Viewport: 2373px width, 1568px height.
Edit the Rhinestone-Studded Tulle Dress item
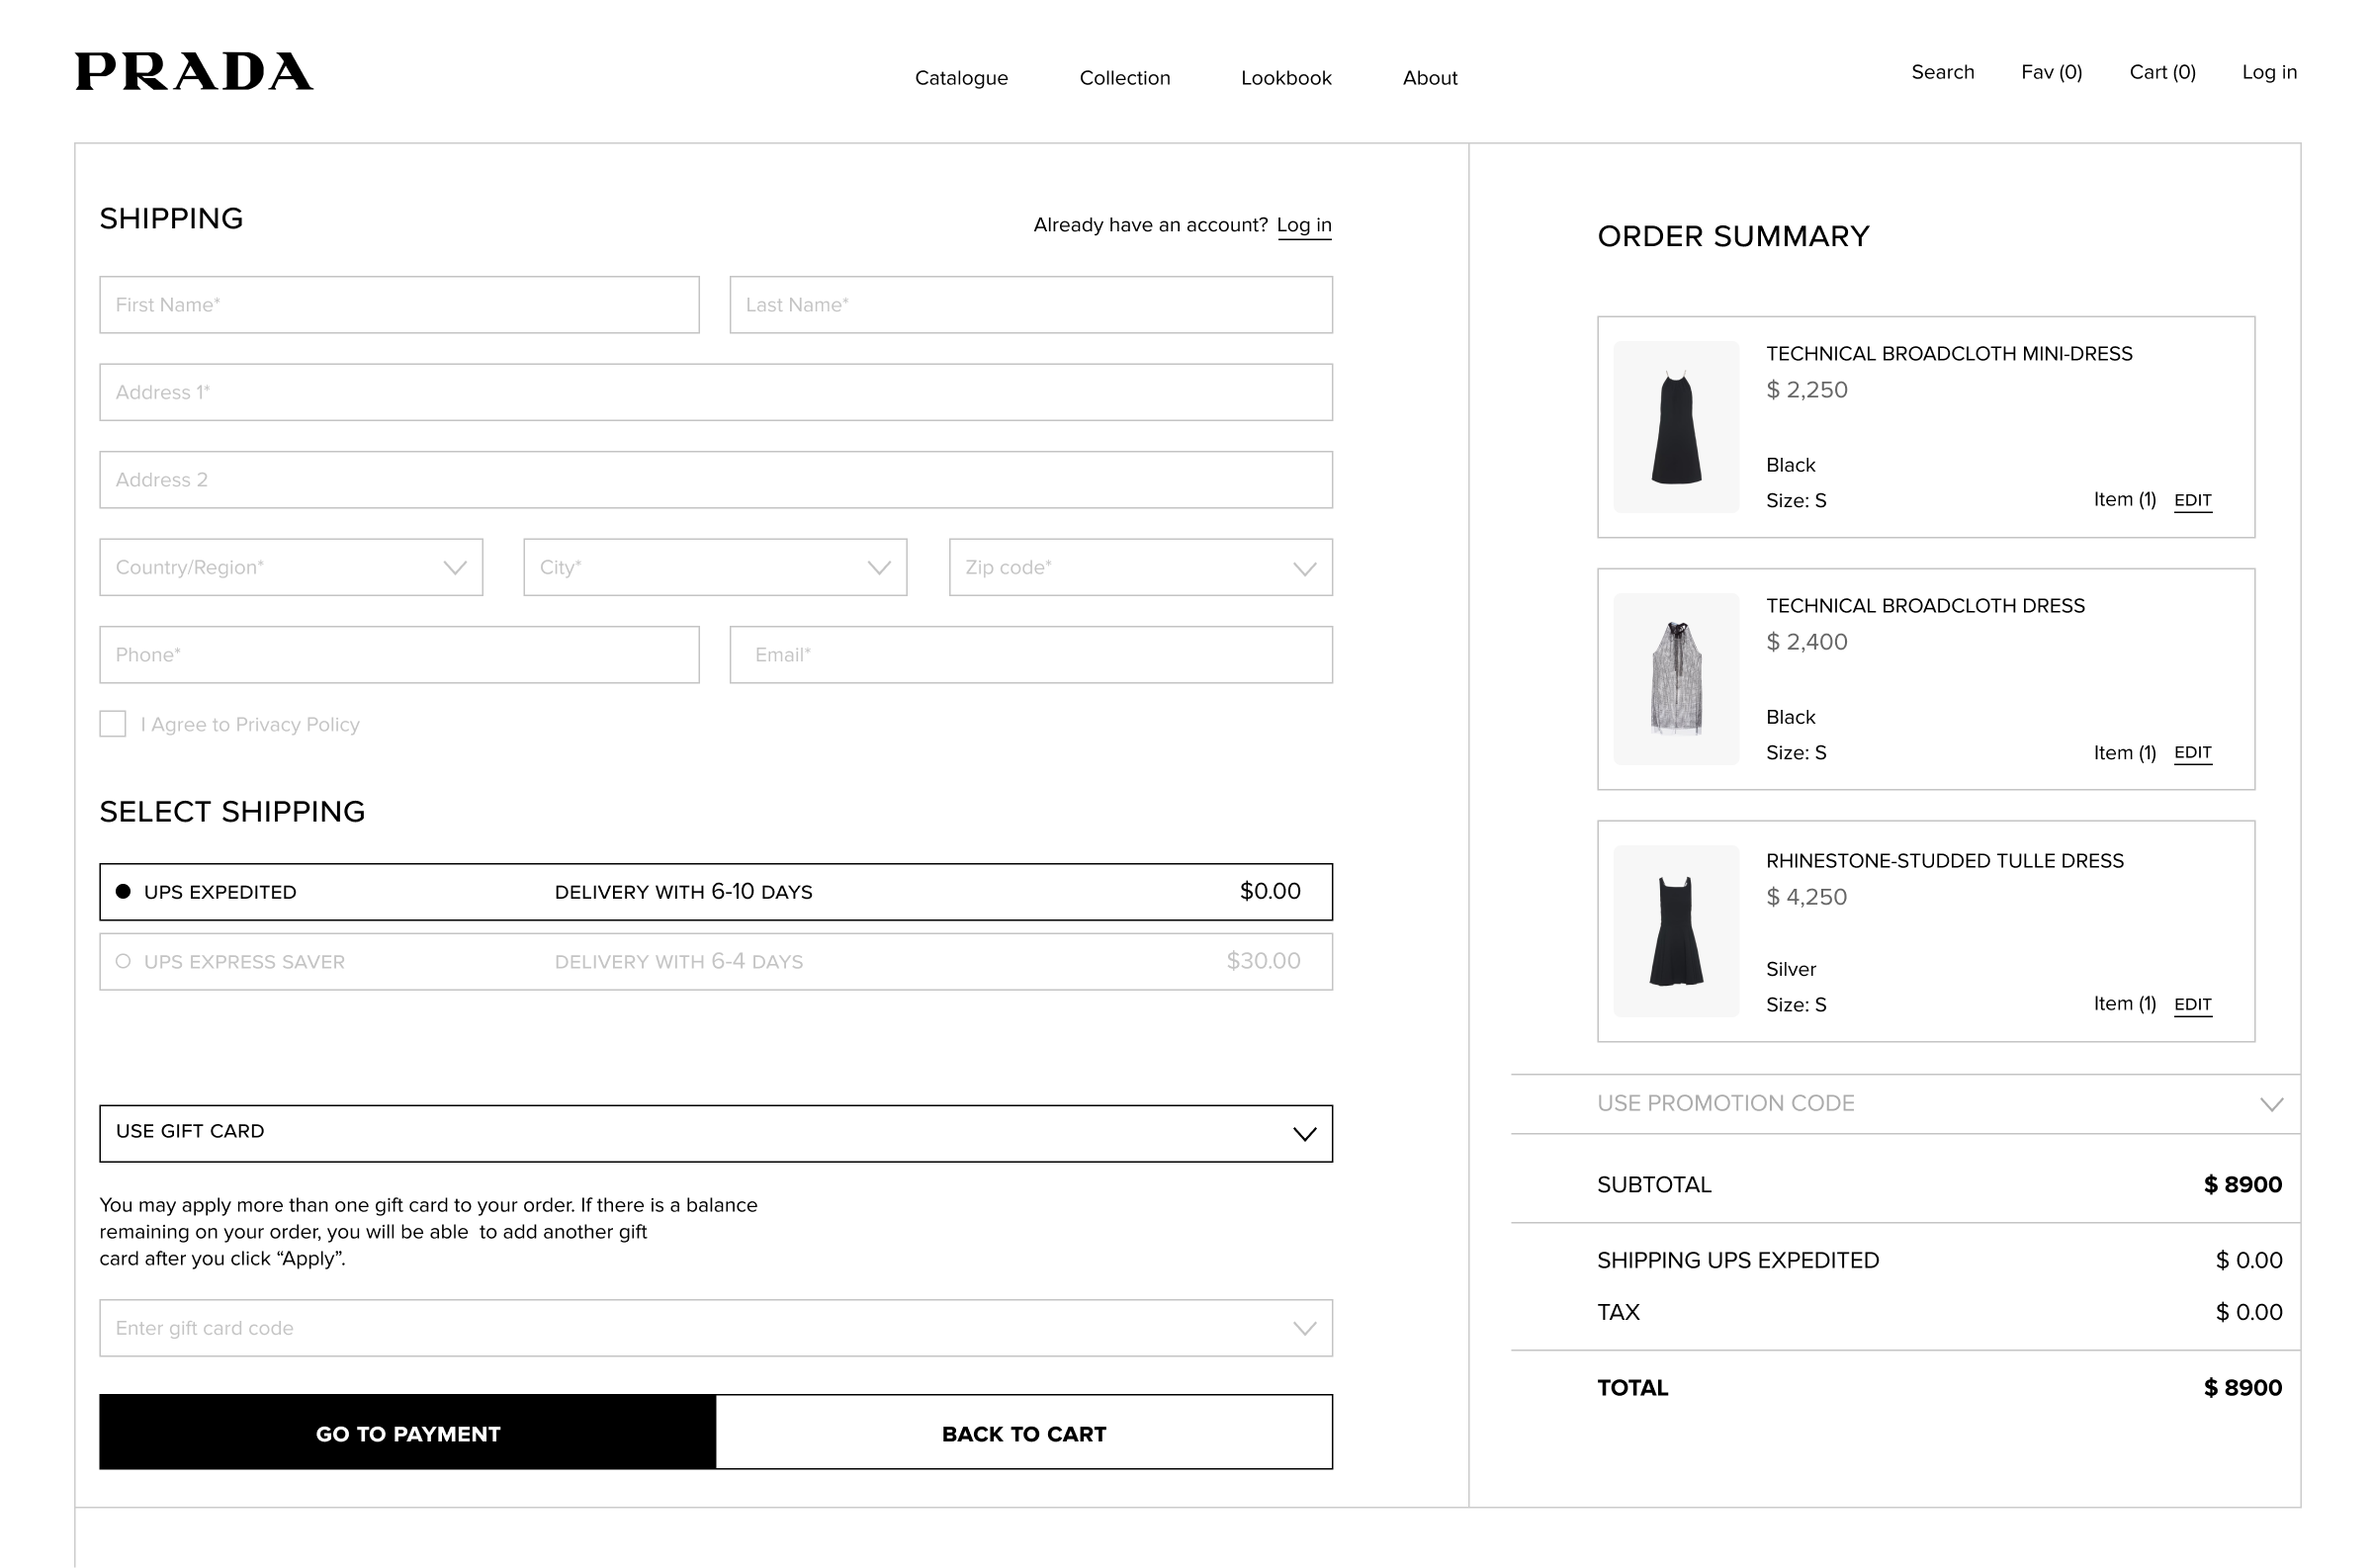coord(2192,1004)
